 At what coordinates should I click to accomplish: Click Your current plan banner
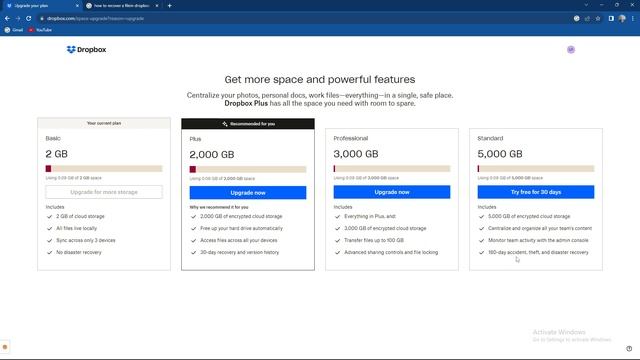click(x=104, y=123)
